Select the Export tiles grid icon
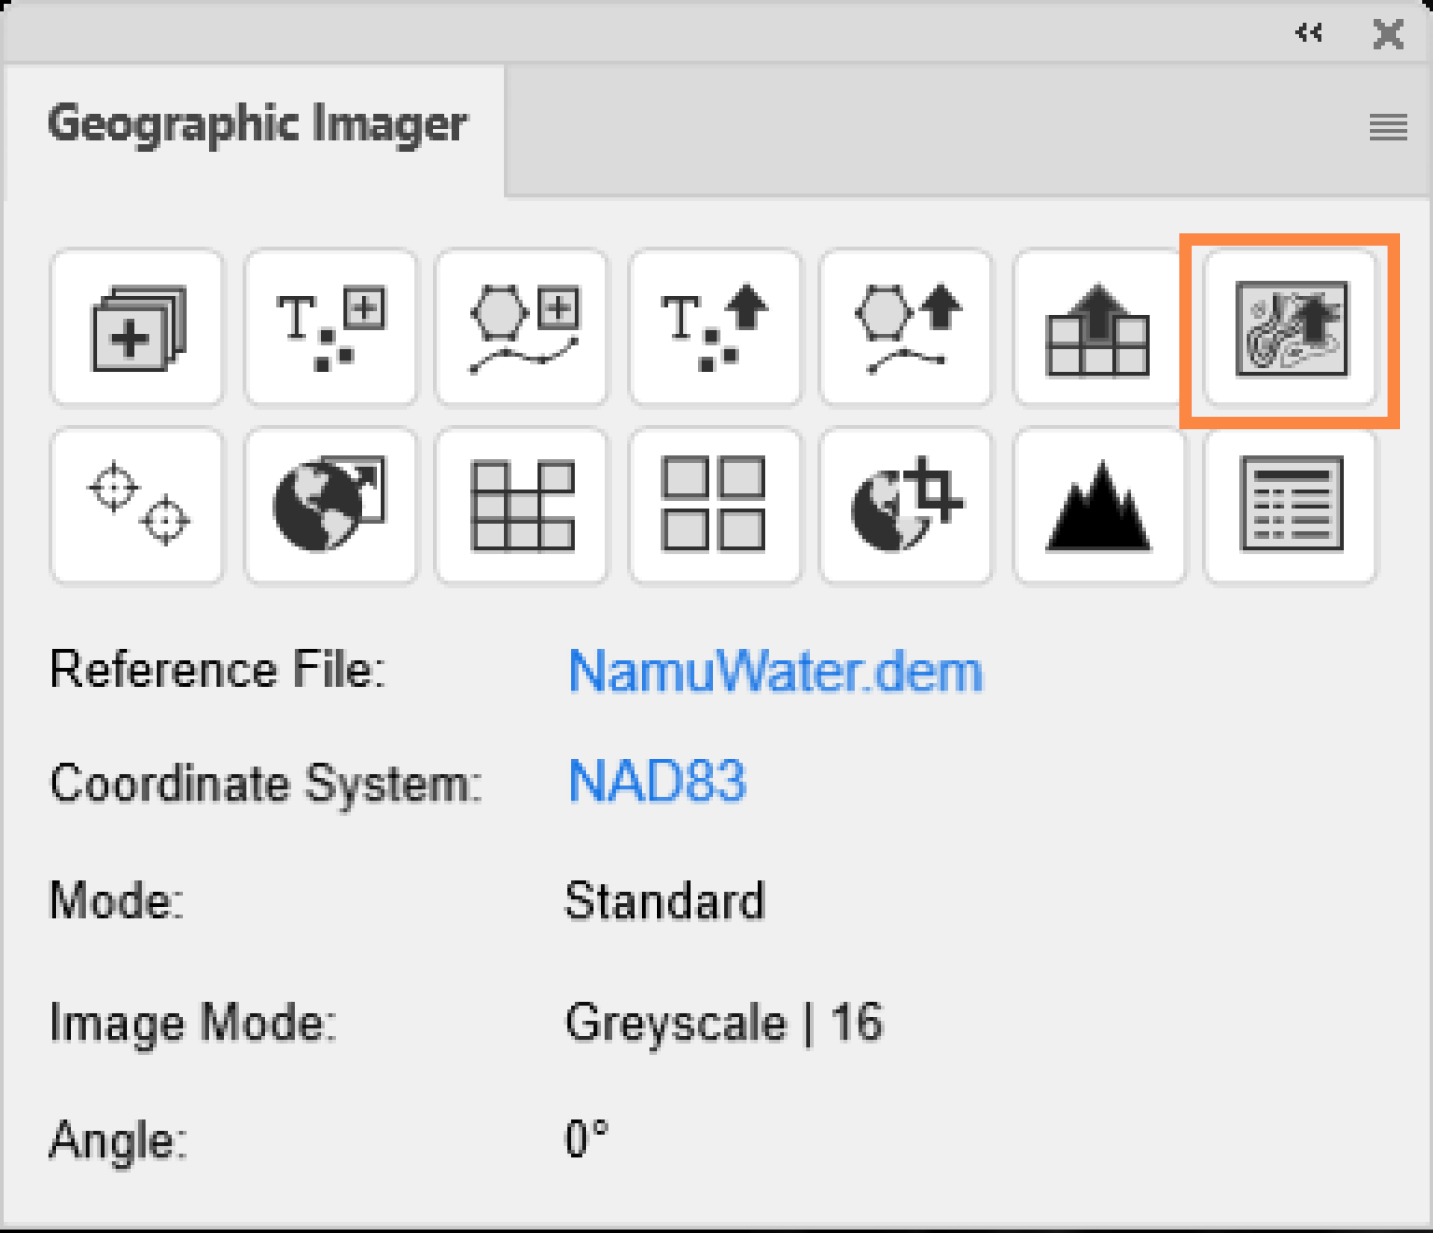Image resolution: width=1433 pixels, height=1233 pixels. tap(1098, 329)
